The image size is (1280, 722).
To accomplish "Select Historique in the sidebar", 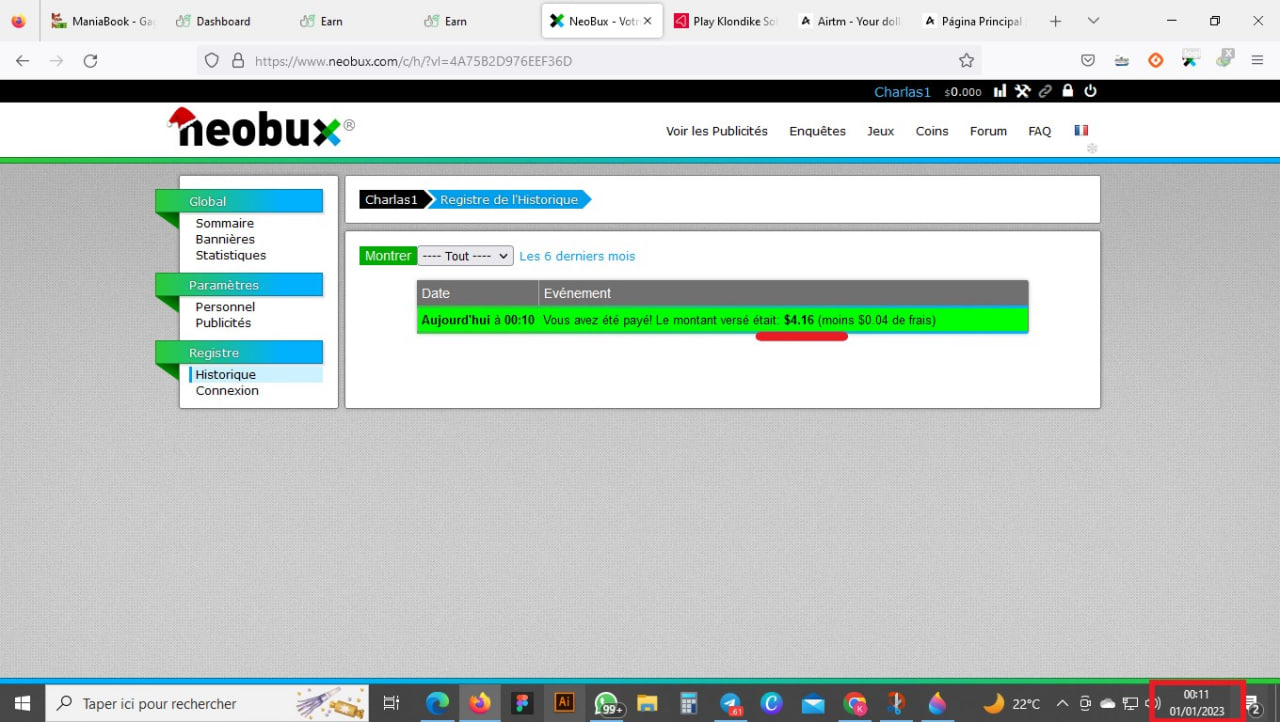I will [226, 375].
